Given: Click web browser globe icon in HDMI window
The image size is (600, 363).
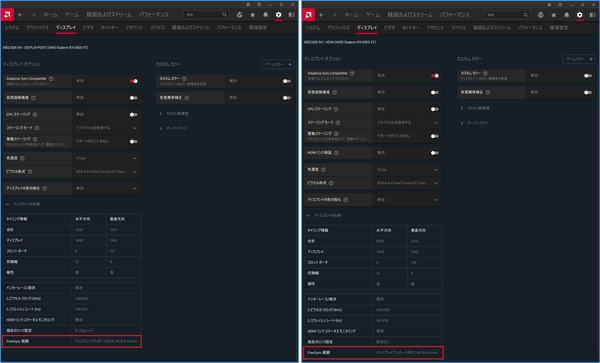Looking at the screenshot, I should tap(541, 15).
